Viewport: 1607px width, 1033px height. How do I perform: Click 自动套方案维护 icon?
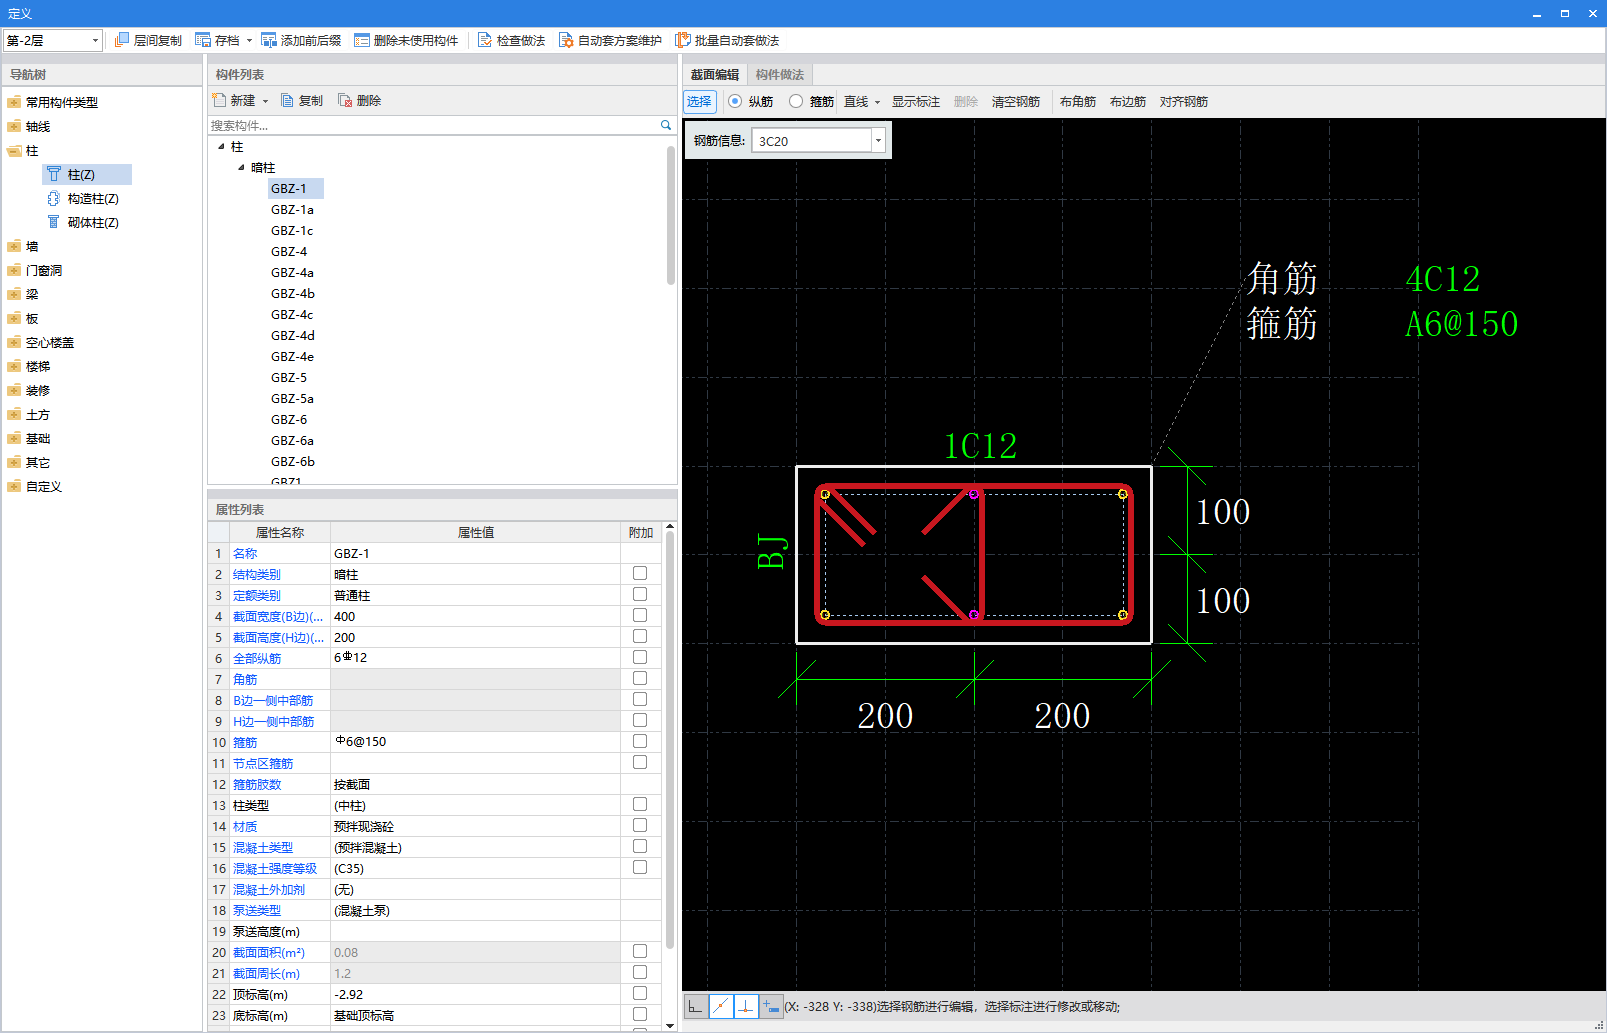(x=566, y=40)
